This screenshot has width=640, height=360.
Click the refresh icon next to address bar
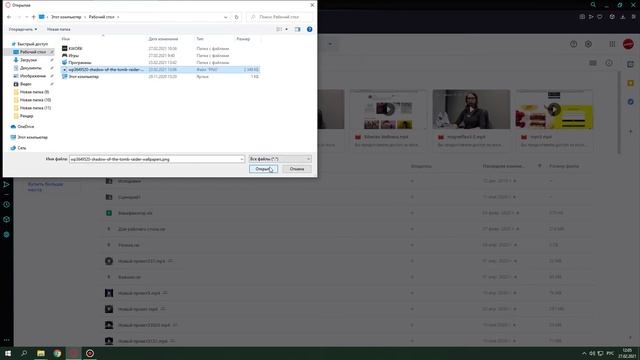point(236,17)
